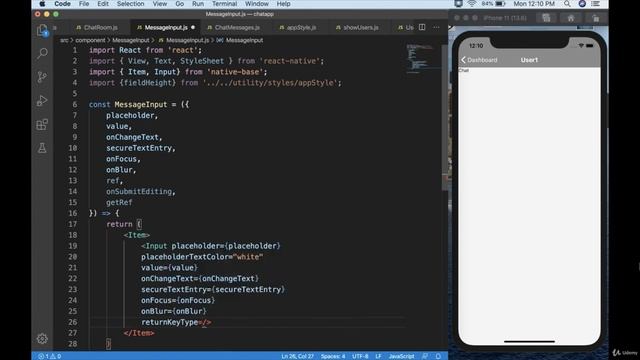Viewport: 640px width, 360px height.
Task: Click the MessageInput folder breadcrumb
Action: [131, 40]
